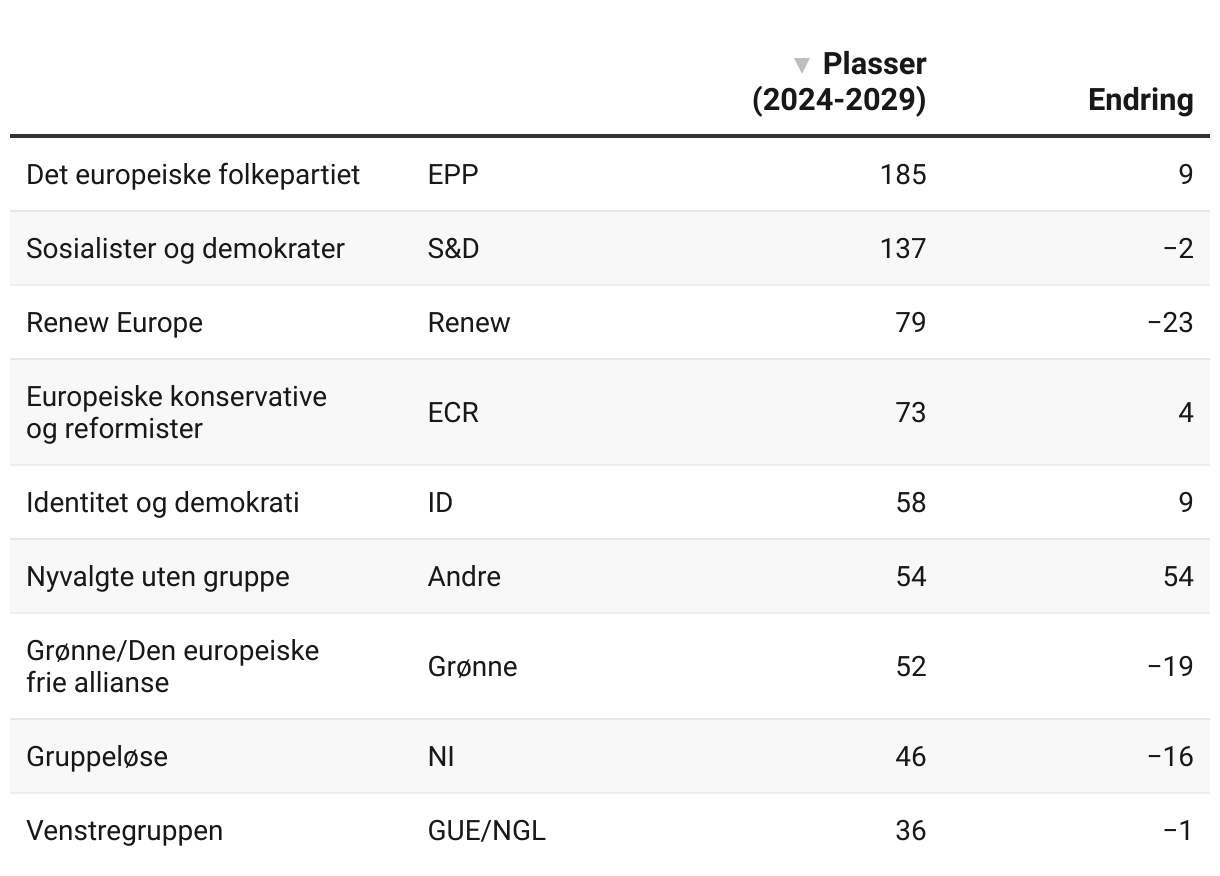Viewport: 1220px width, 876px height.
Task: Click the ECR abbreviation cell
Action: (x=453, y=412)
